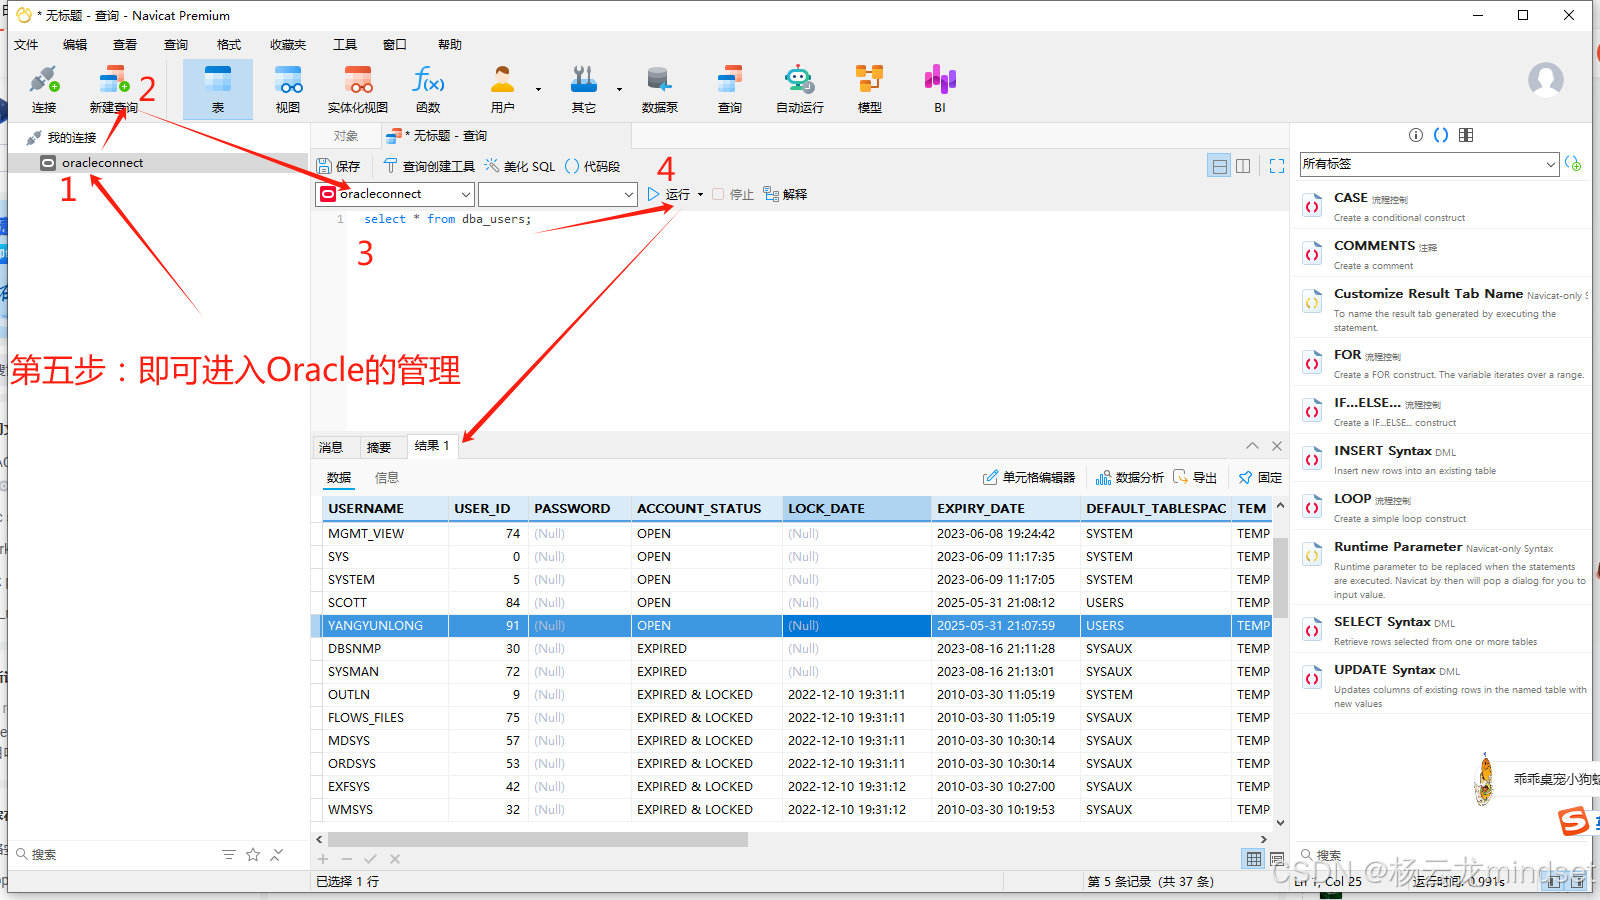The width and height of the screenshot is (1600, 900).
Task: Open the 所有标签 tags dropdown
Action: (x=1429, y=164)
